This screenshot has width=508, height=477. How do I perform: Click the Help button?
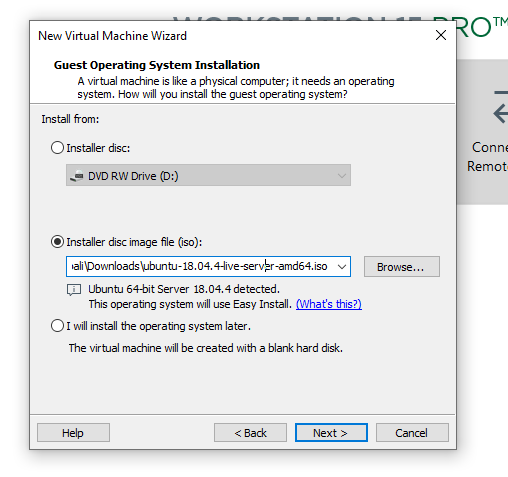[x=73, y=433]
